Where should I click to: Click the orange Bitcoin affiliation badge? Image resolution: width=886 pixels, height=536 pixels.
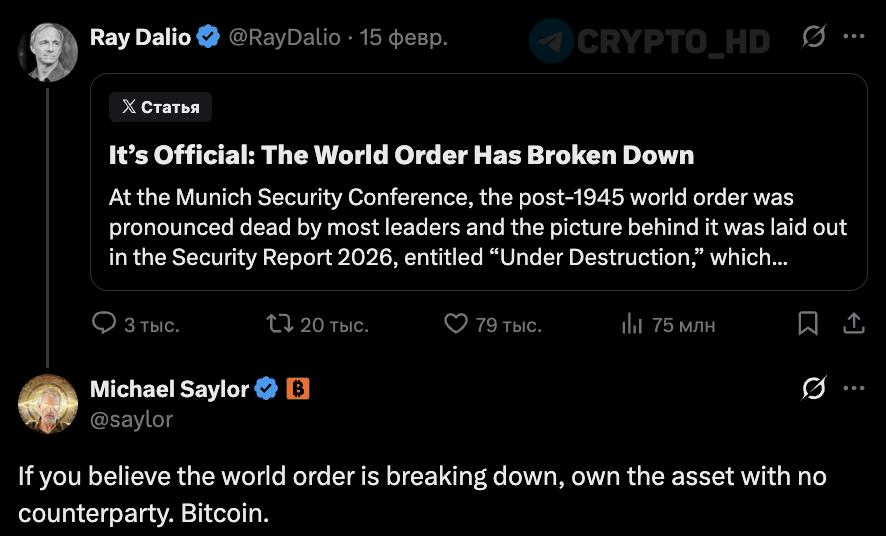click(x=298, y=389)
